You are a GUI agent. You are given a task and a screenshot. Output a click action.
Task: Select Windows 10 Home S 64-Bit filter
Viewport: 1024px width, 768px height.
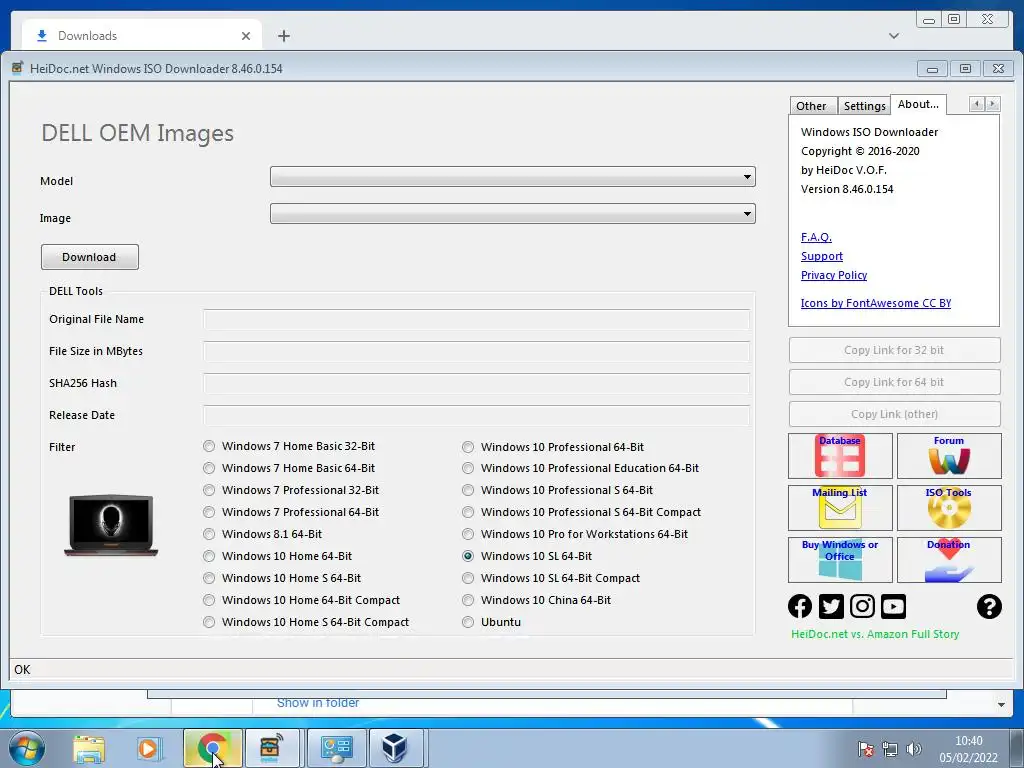[209, 578]
